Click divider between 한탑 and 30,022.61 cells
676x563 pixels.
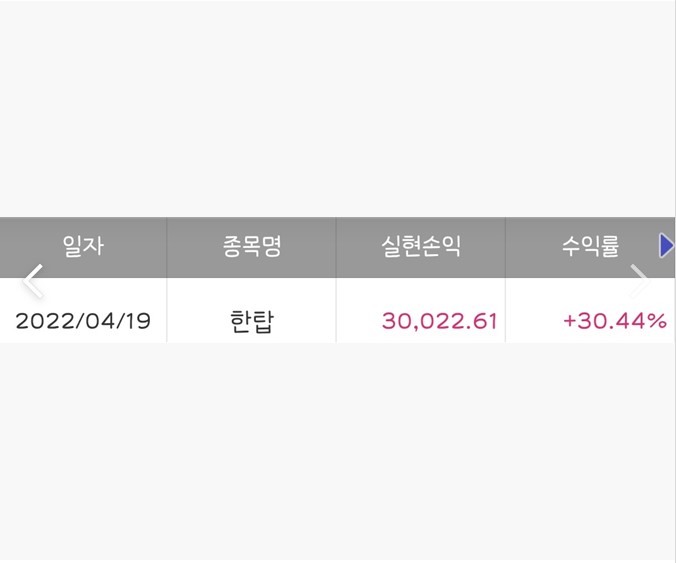[336, 310]
